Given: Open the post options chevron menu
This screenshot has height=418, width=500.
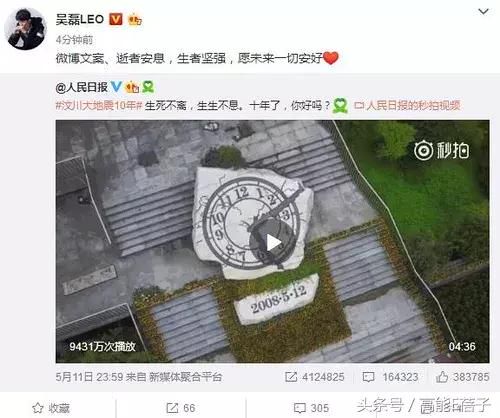Looking at the screenshot, I should click(483, 12).
